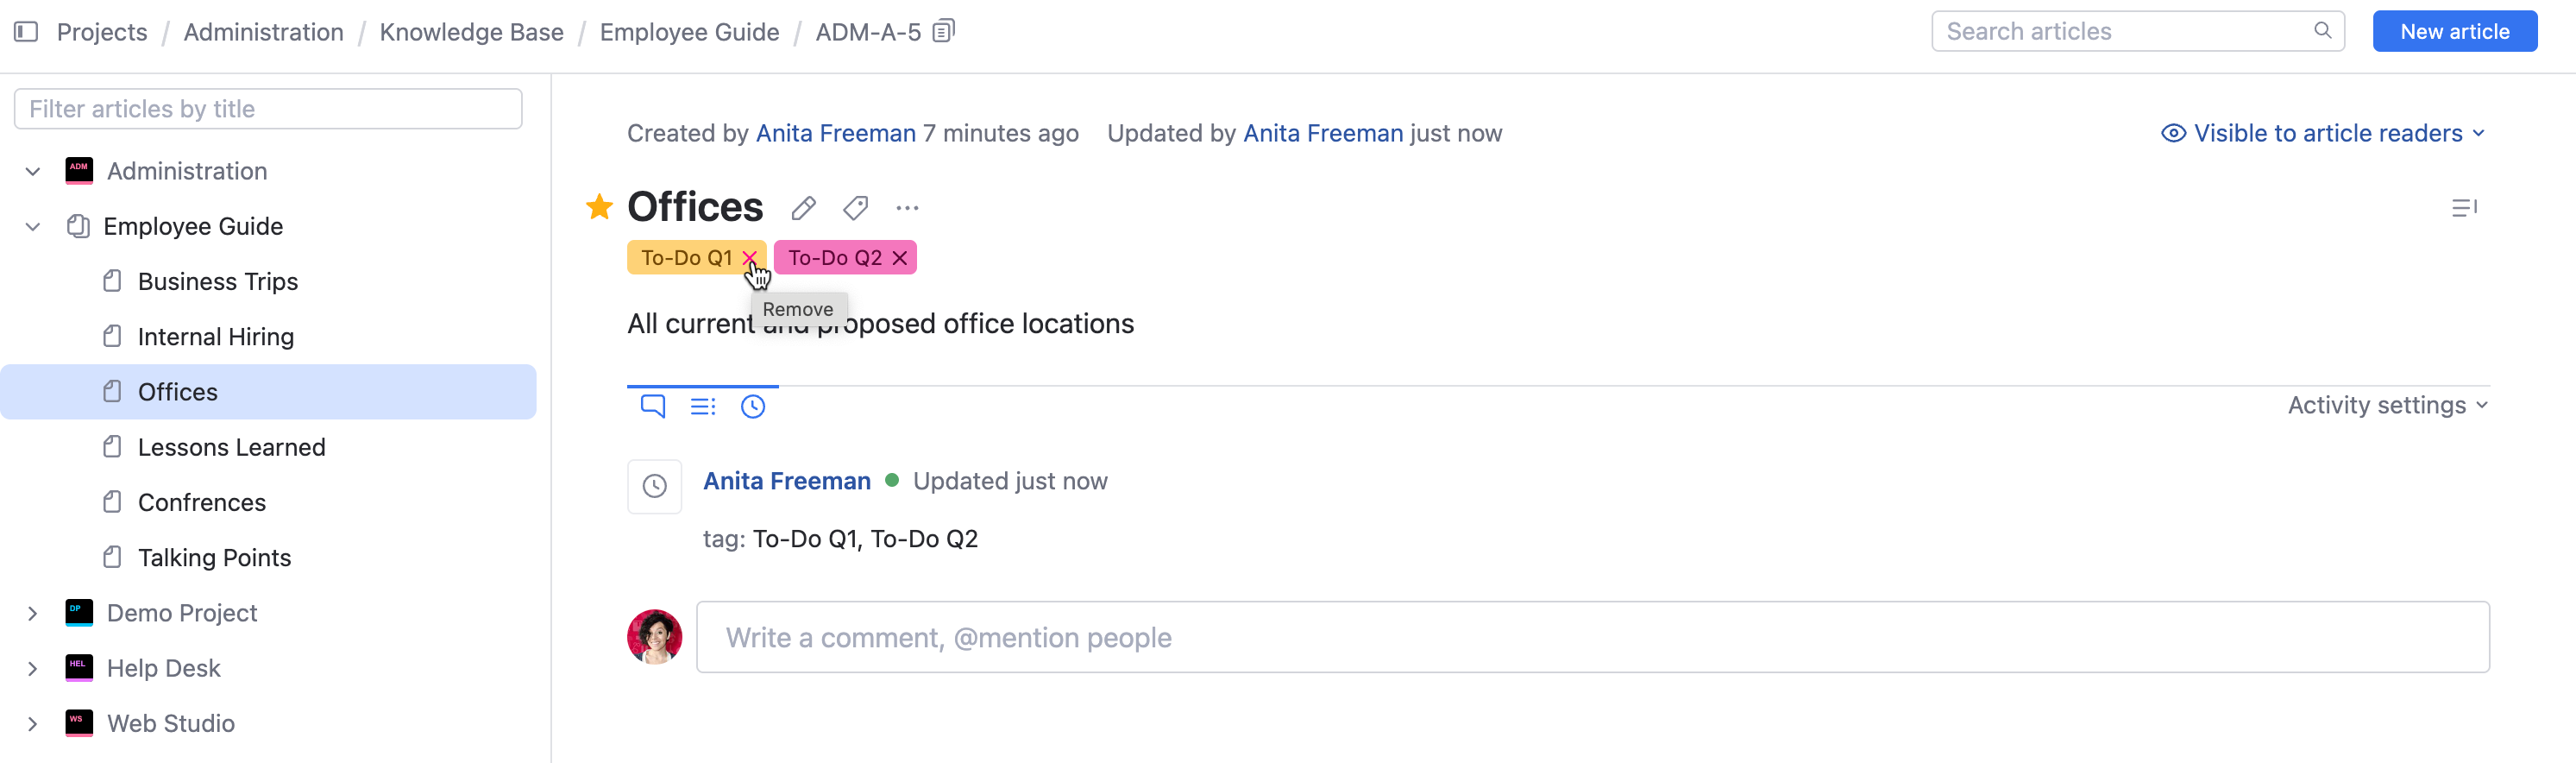Switch to the history clock tab
Viewport: 2576px width, 763px height.
[753, 406]
